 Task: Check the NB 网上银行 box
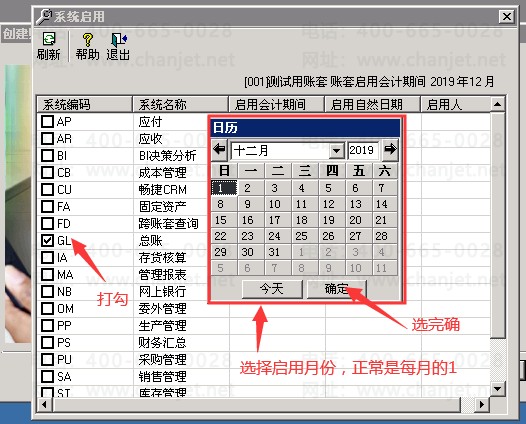click(x=47, y=292)
